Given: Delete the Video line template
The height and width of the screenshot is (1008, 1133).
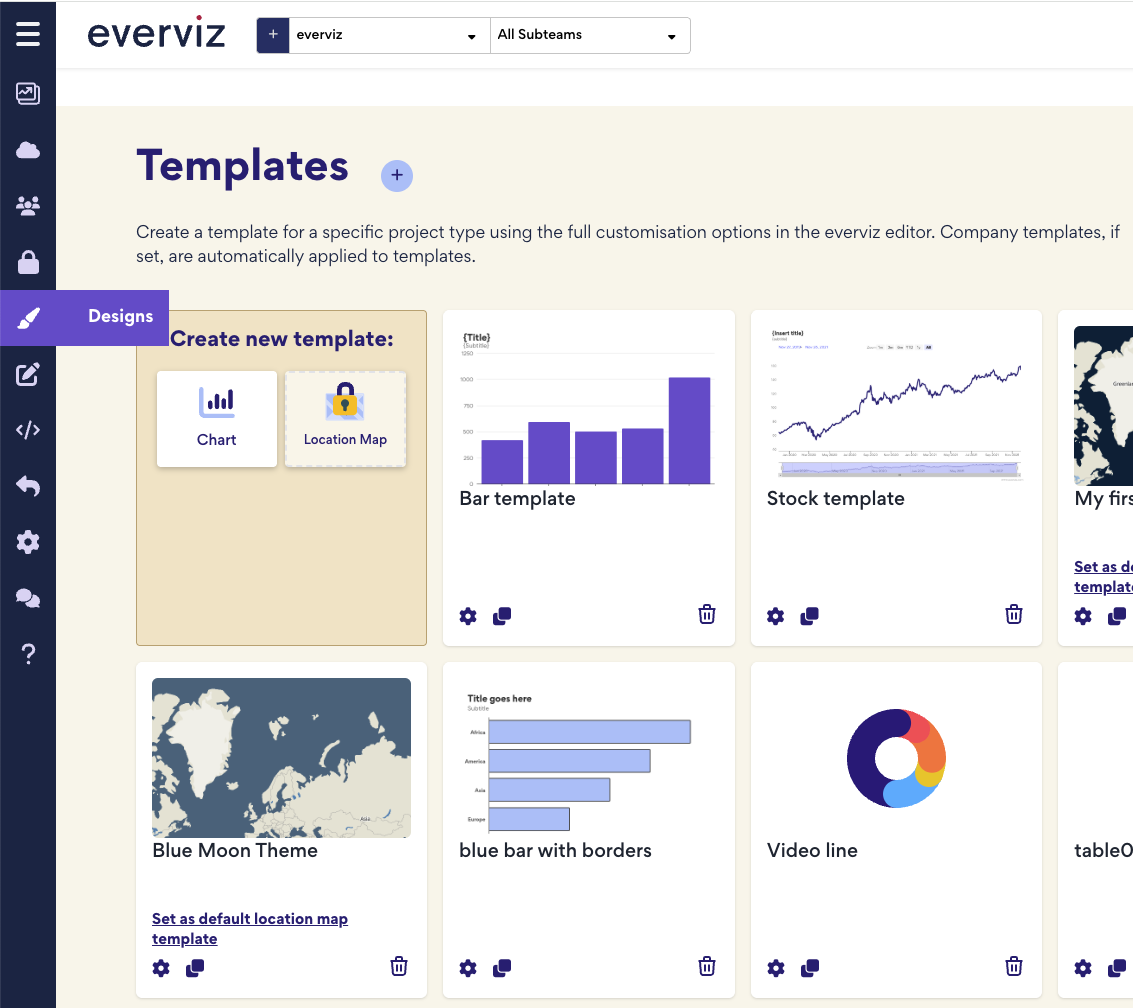Looking at the screenshot, I should click(1014, 967).
